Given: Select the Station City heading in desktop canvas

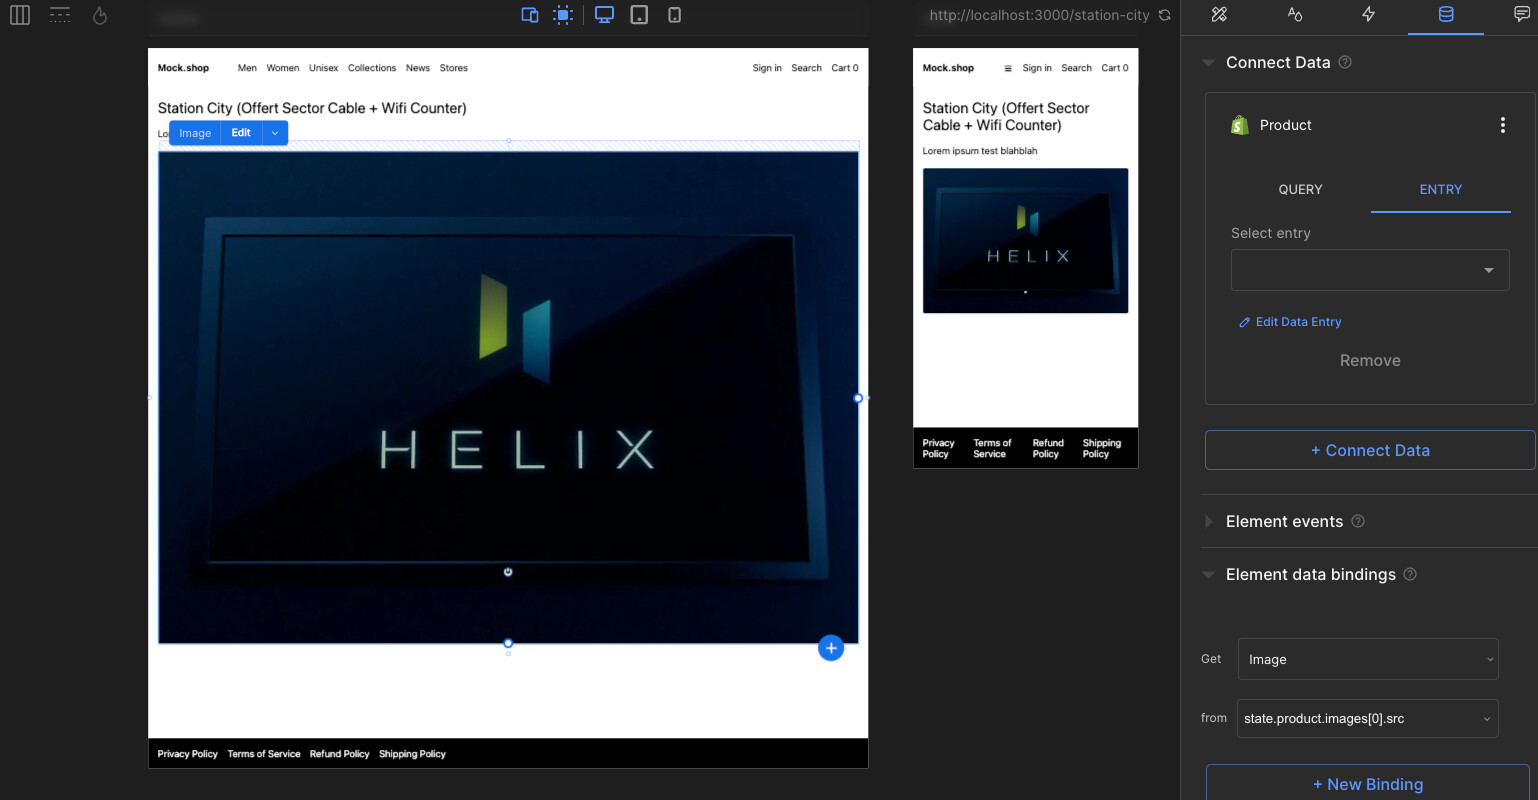Looking at the screenshot, I should tap(312, 108).
